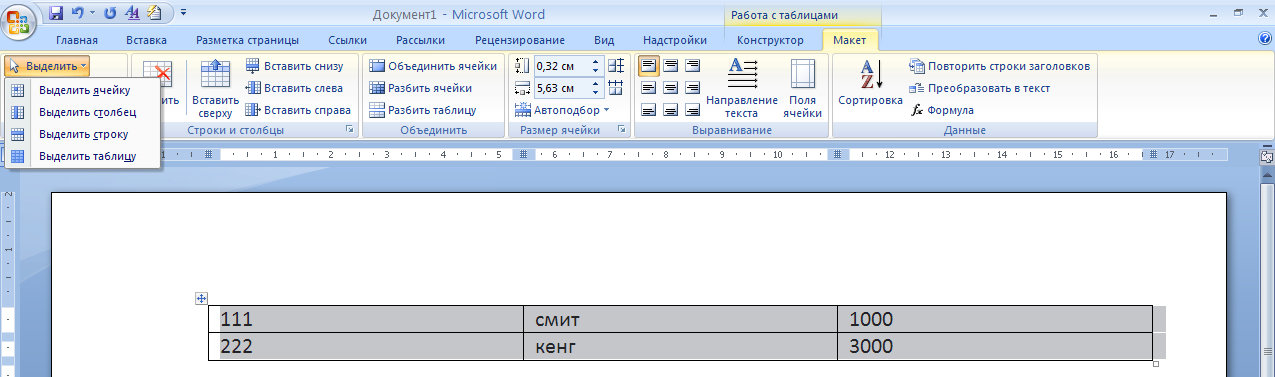The width and height of the screenshot is (1275, 377).
Task: Click the table cell containing 1000
Action: 994,319
